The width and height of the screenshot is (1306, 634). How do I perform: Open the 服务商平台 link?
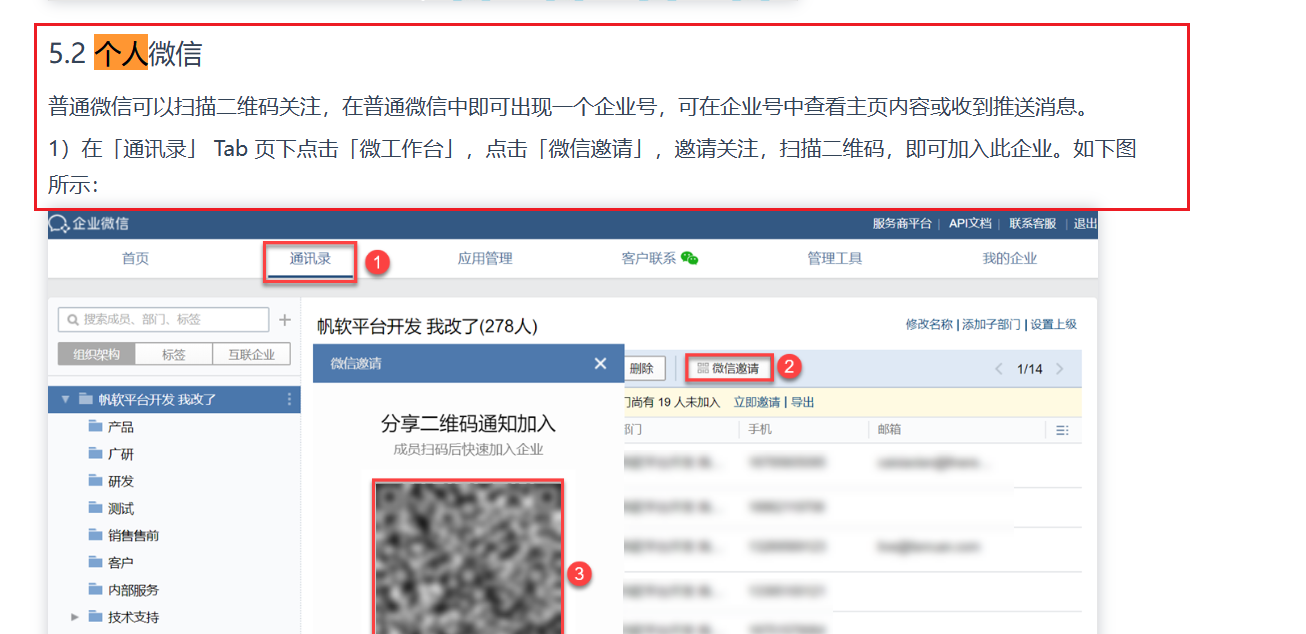click(902, 223)
